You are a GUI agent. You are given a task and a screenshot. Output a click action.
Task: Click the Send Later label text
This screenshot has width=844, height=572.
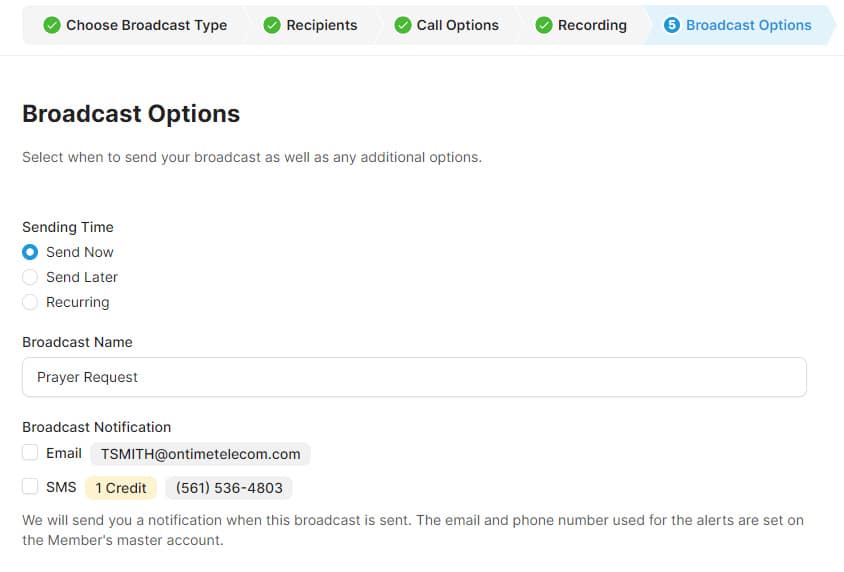pos(82,277)
